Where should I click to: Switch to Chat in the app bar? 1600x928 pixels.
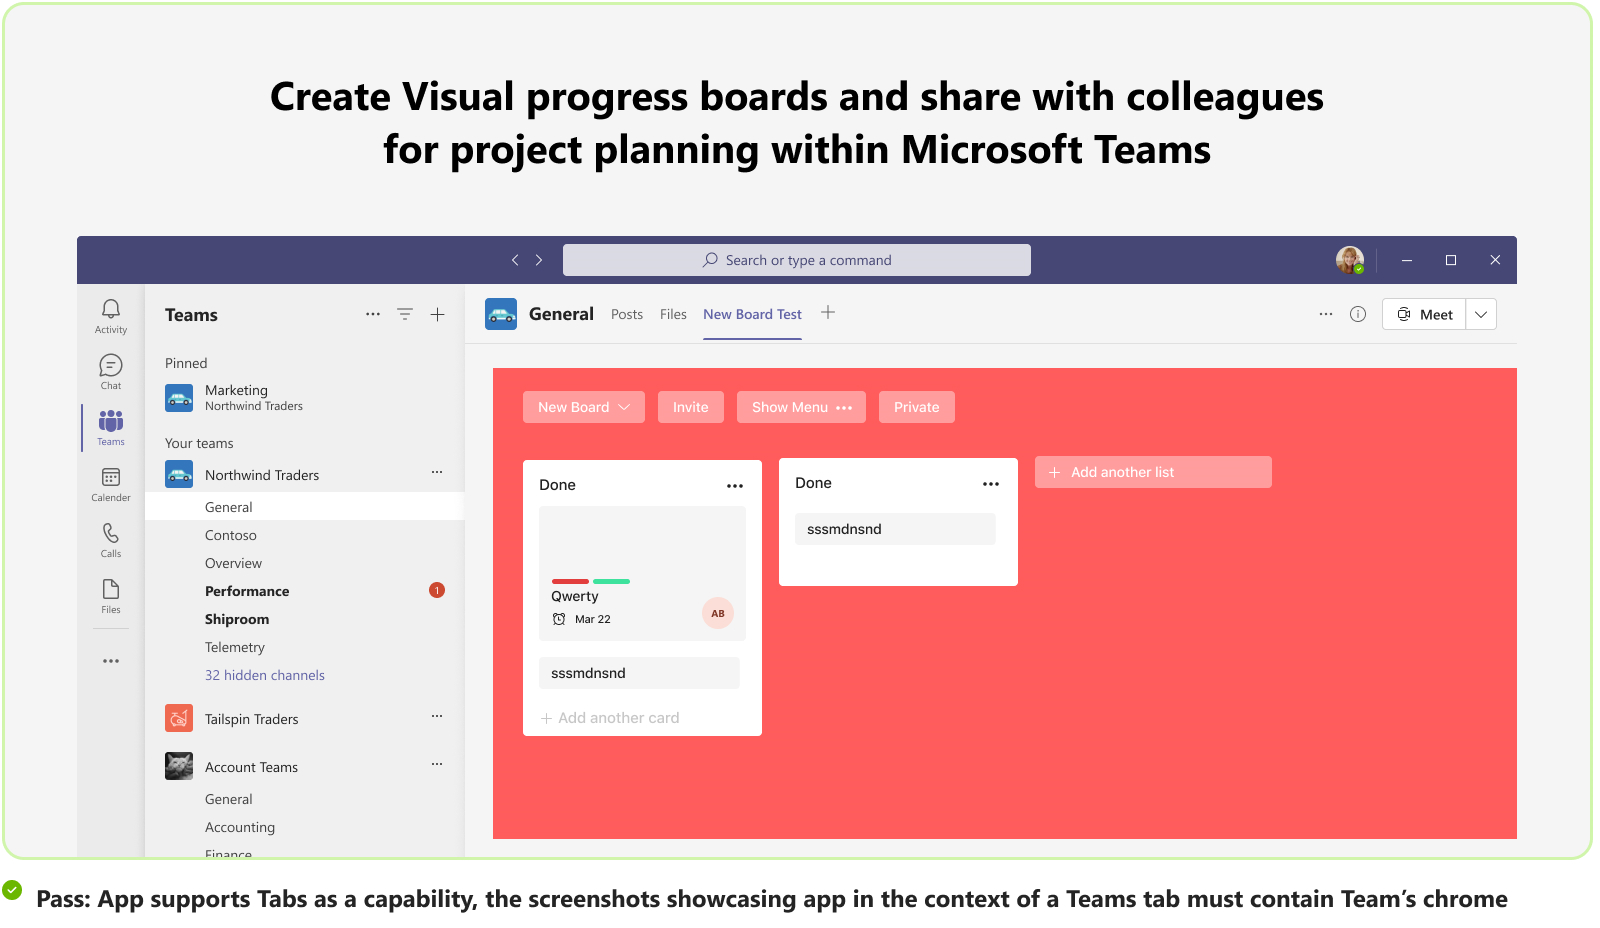tap(108, 371)
